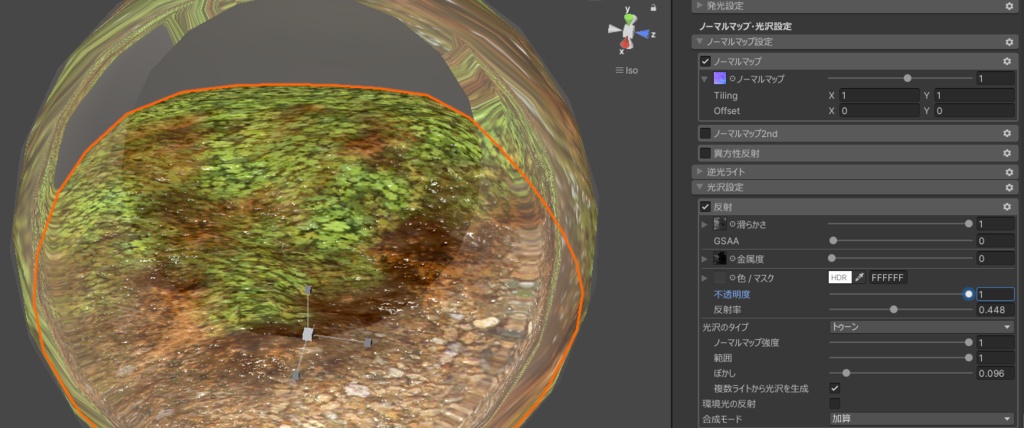This screenshot has height=428, width=1024.
Task: Open gear menu for ノーマルマップ設定 header
Action: tap(1008, 42)
